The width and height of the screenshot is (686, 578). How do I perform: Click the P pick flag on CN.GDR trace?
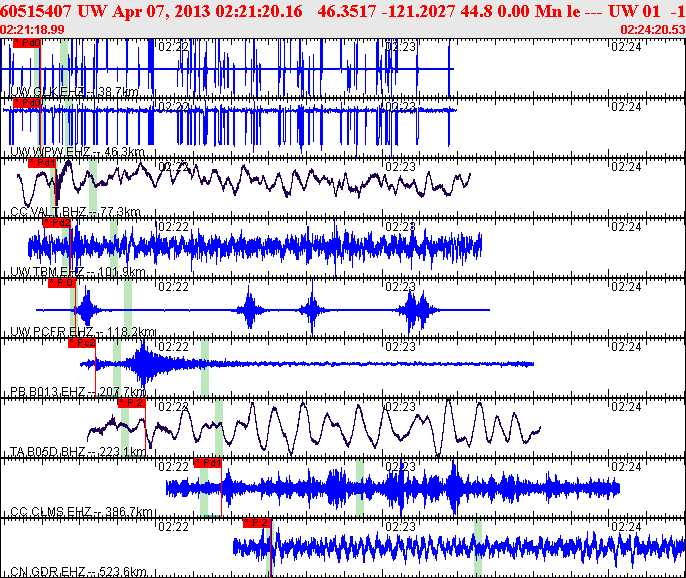257,522
